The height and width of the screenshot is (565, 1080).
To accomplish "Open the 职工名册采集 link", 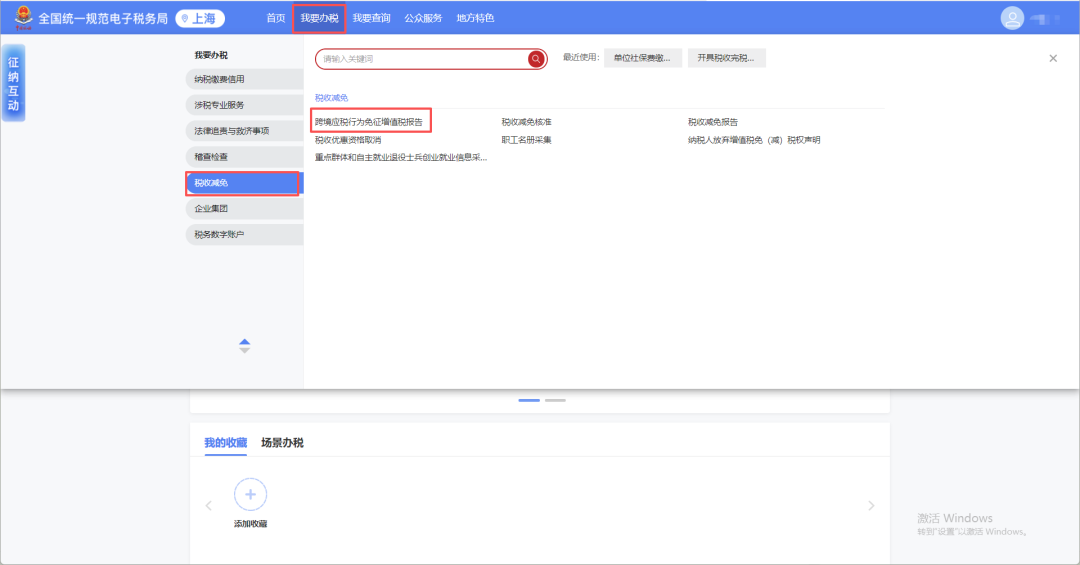I will 526,140.
